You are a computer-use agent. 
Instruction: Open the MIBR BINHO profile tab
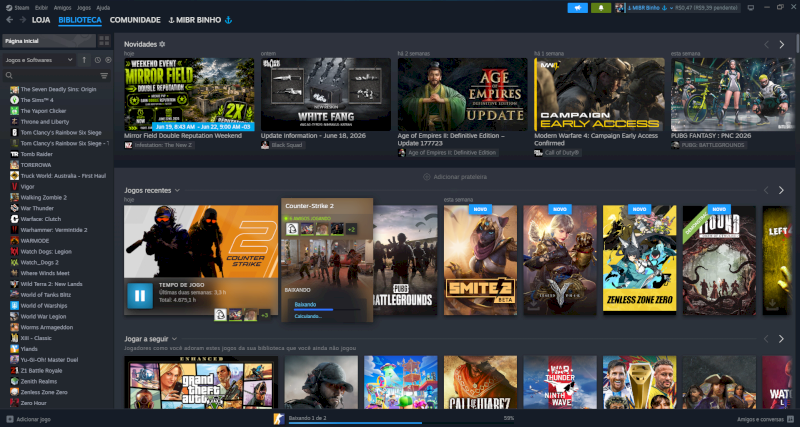point(200,20)
